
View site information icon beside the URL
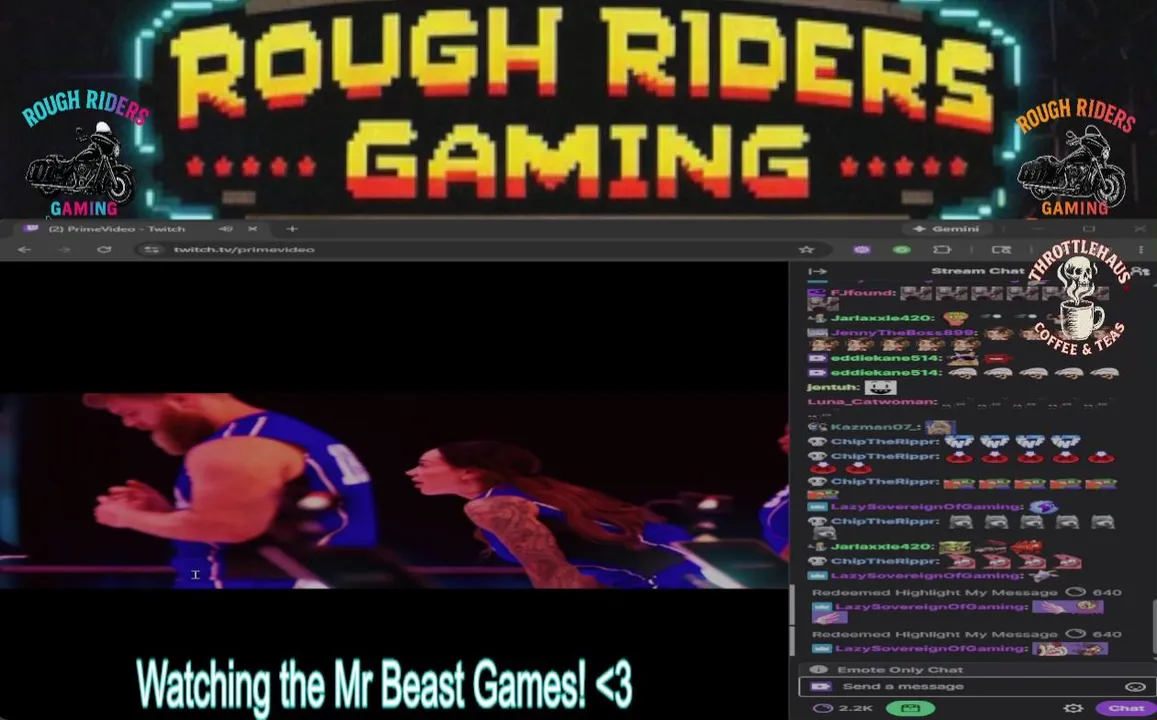151,249
